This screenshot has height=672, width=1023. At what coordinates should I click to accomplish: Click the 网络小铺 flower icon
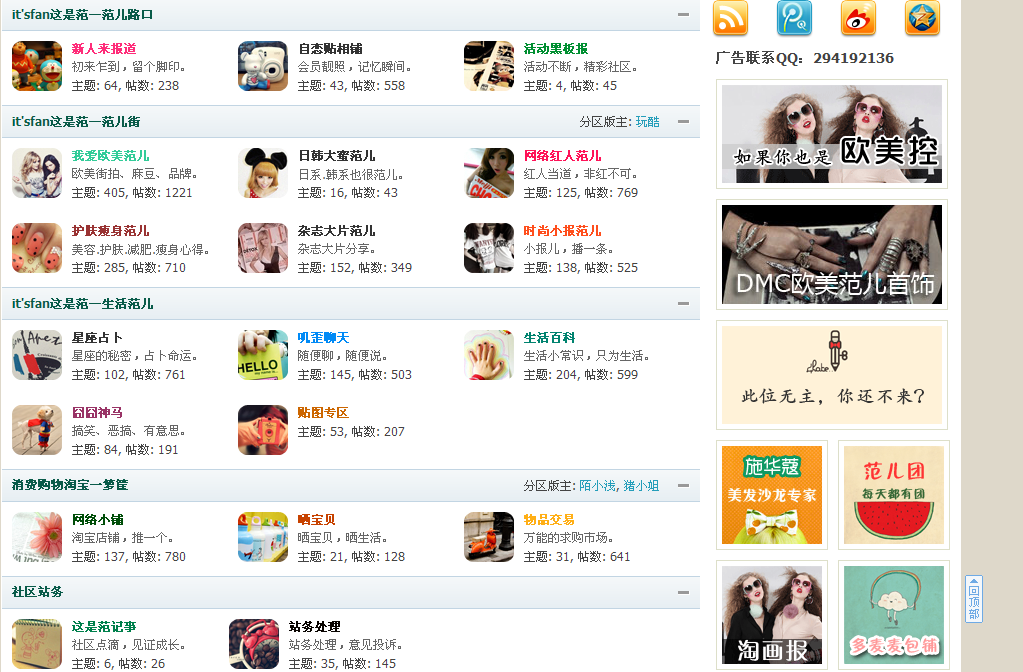(37, 537)
